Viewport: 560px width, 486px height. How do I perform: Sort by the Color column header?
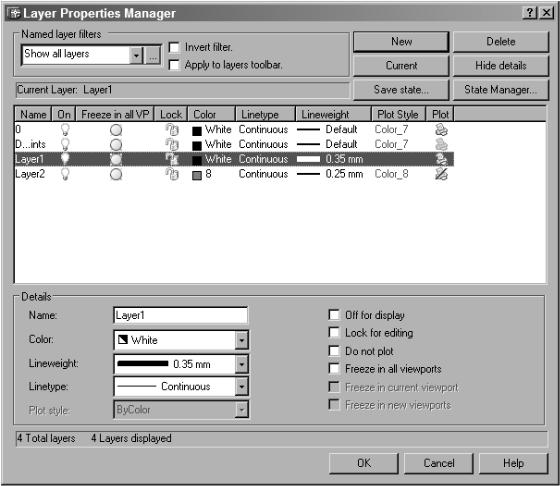pos(212,114)
